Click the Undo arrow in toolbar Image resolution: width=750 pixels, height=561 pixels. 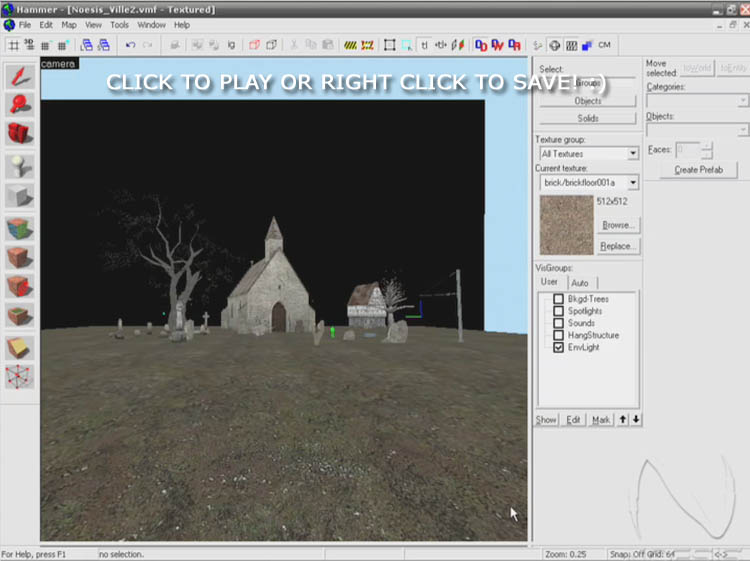tap(130, 45)
